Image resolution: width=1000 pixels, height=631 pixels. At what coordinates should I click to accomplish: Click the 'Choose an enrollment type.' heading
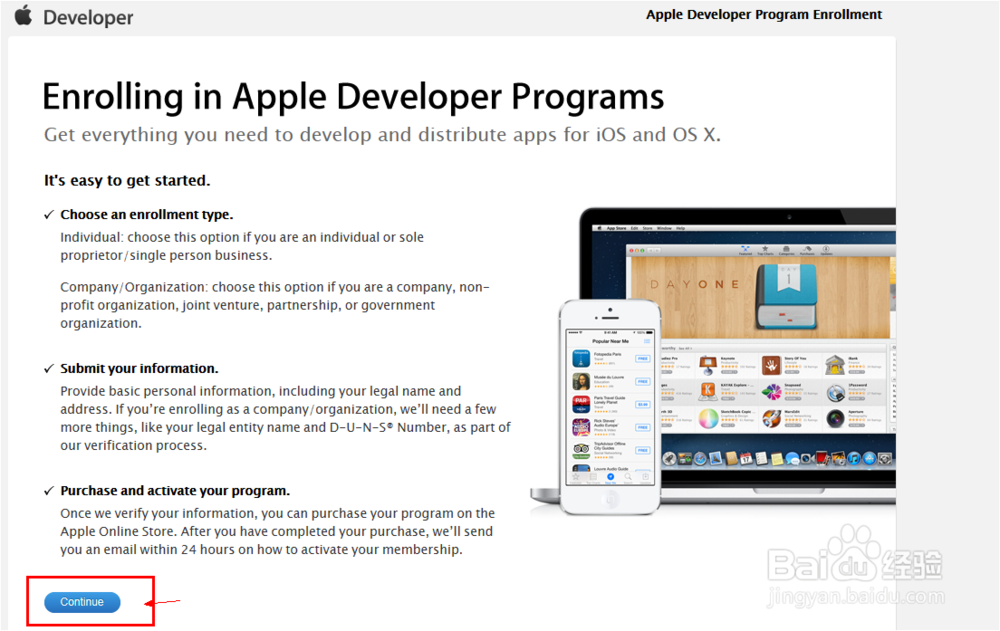pos(147,214)
